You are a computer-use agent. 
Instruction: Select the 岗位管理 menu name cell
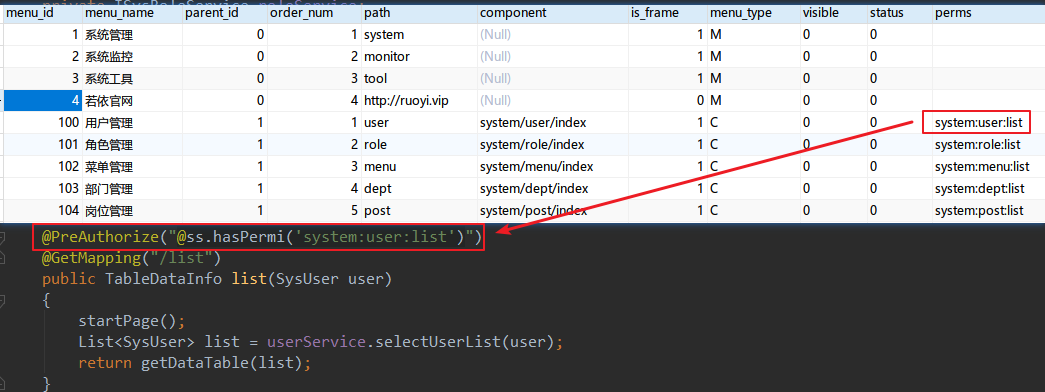(132, 211)
